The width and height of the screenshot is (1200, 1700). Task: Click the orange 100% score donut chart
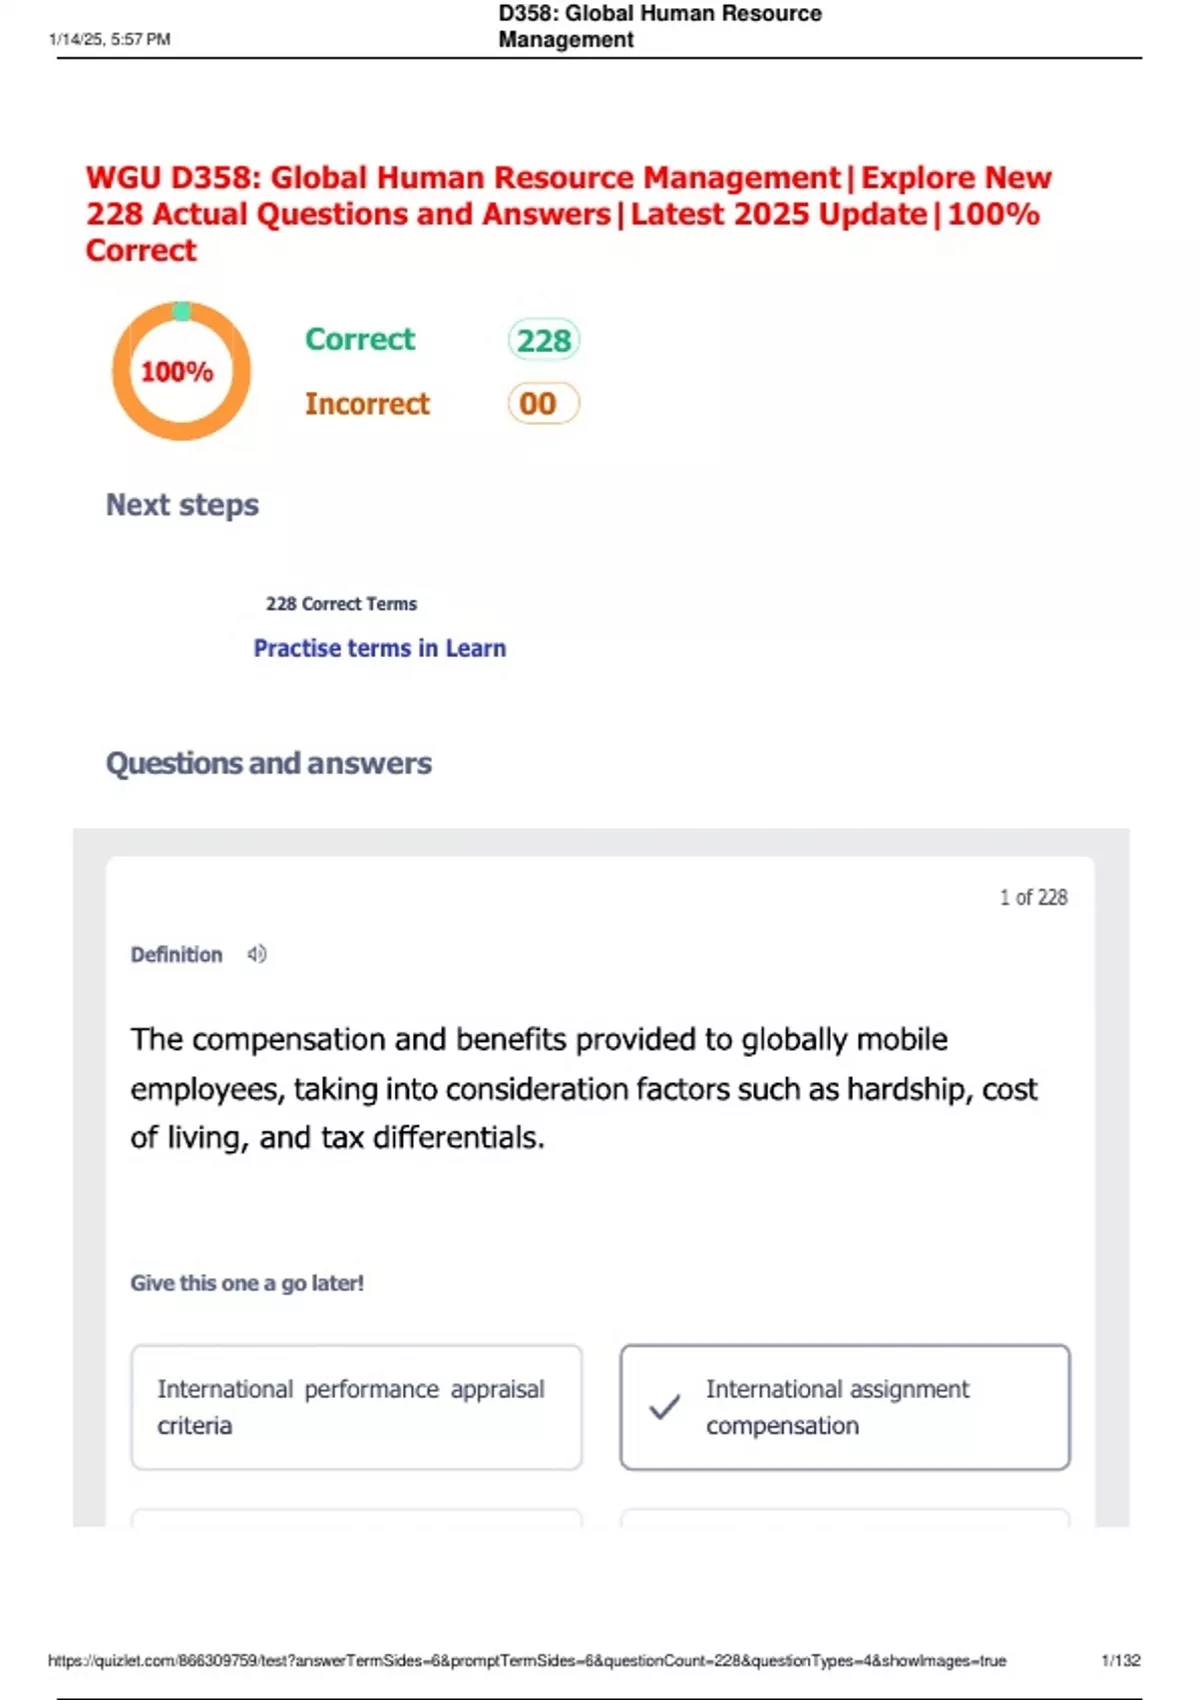tap(181, 371)
